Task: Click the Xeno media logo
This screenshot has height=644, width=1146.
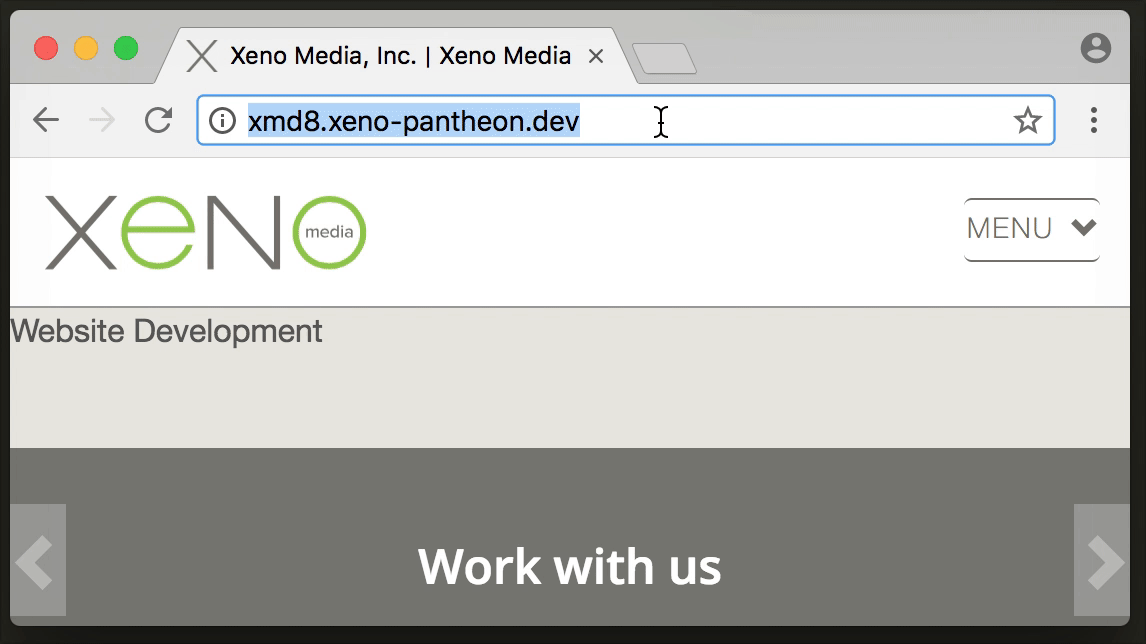Action: pyautogui.click(x=205, y=232)
